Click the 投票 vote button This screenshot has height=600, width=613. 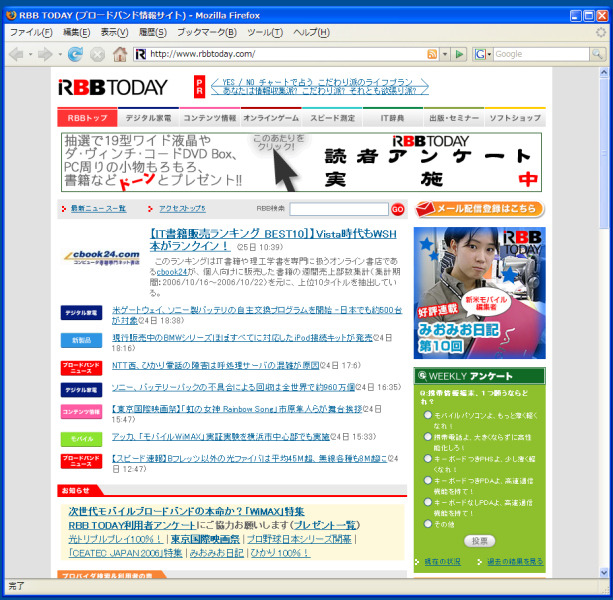click(479, 541)
